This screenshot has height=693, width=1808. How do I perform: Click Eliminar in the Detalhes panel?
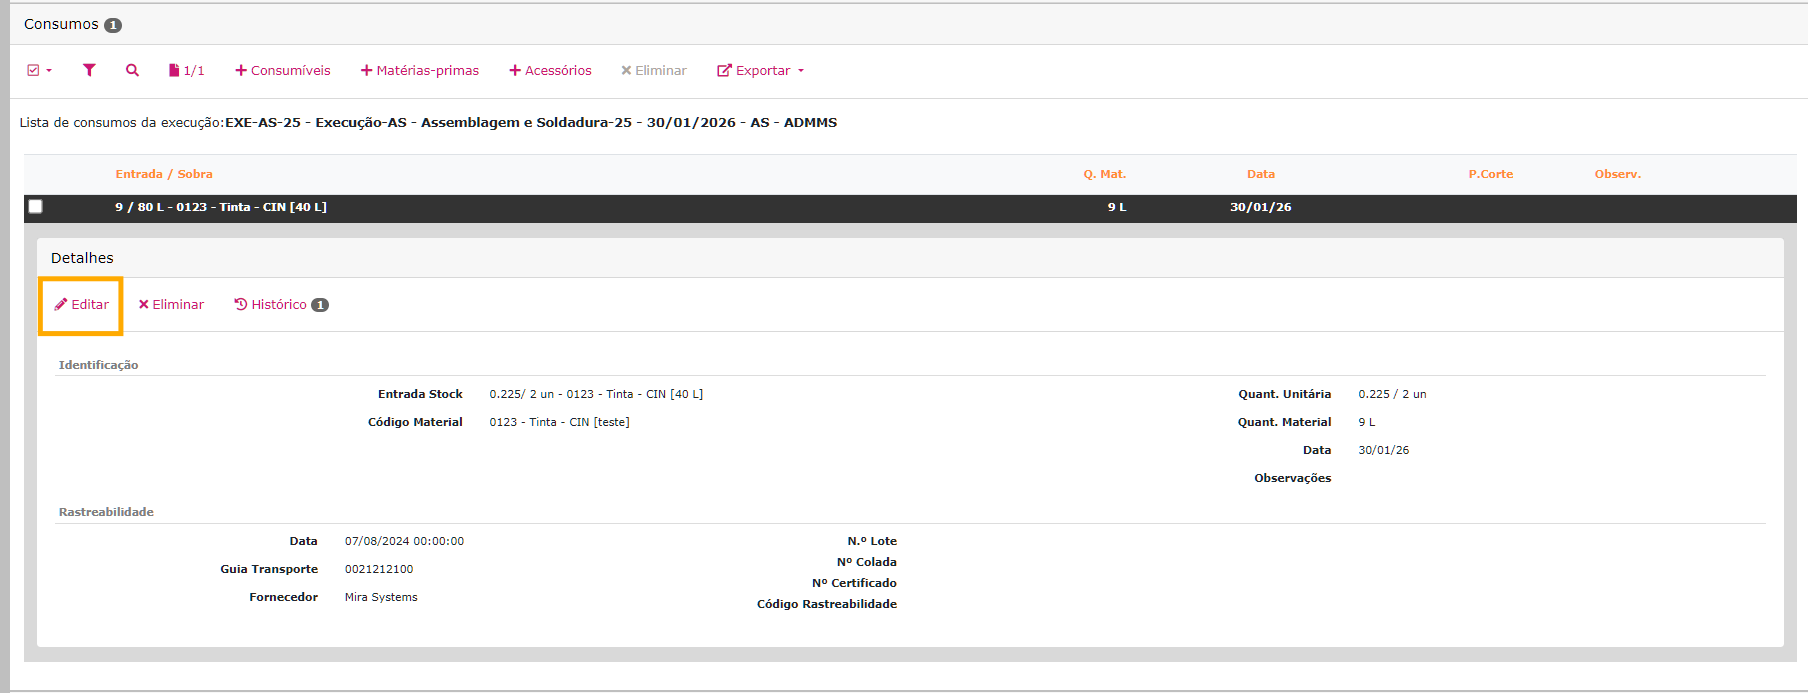coord(171,305)
